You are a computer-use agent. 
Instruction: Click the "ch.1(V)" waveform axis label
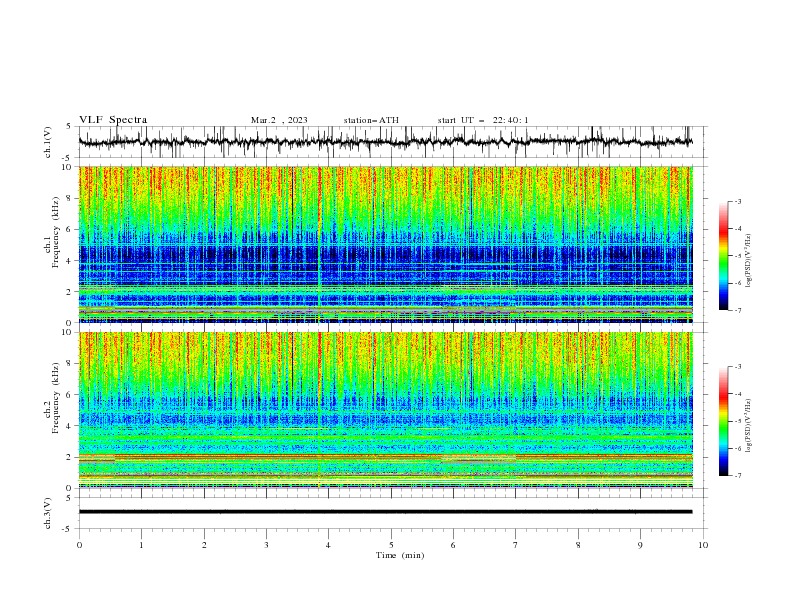[48, 142]
